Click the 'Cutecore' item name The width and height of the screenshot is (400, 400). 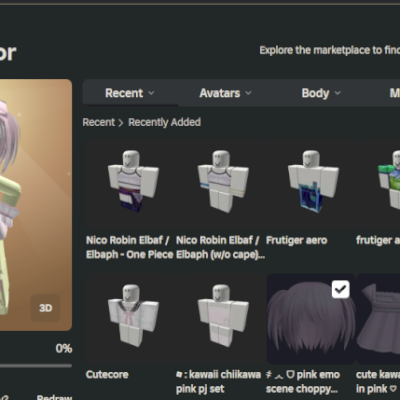coord(107,374)
